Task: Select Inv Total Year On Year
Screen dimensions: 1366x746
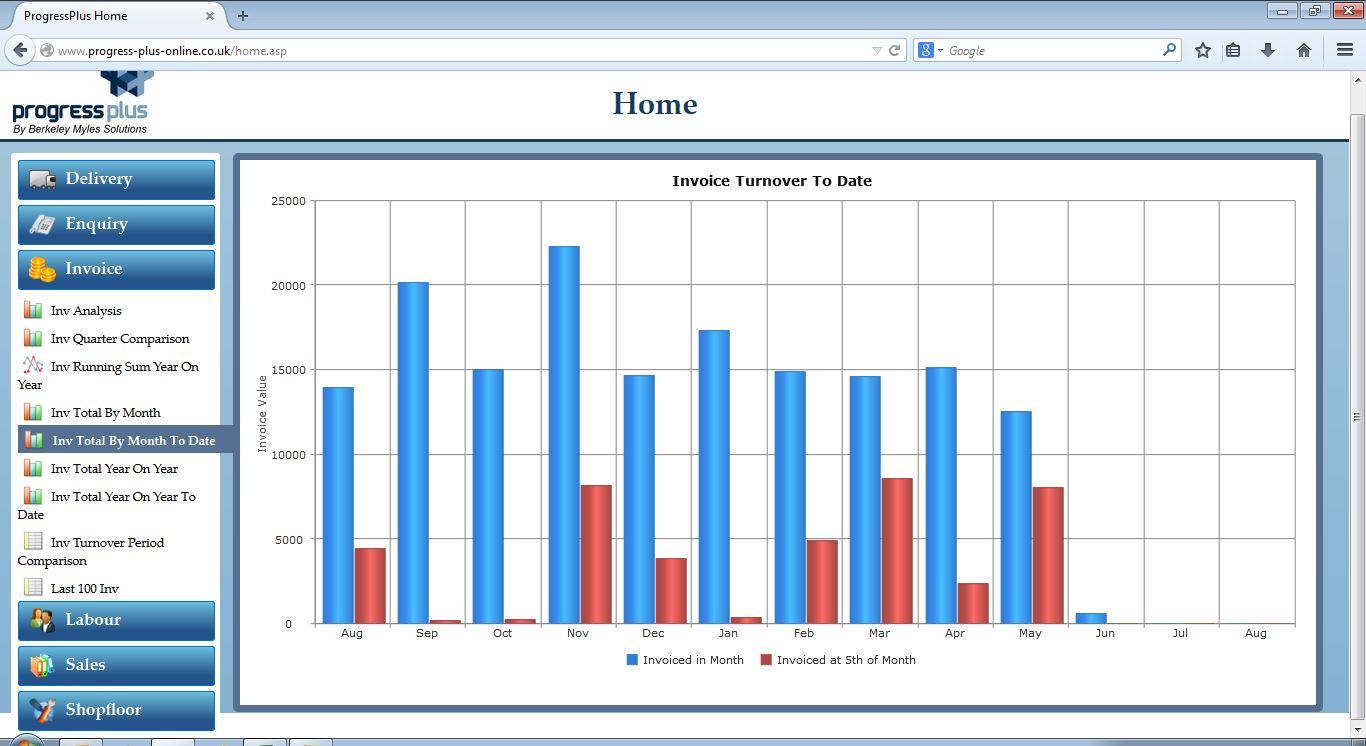Action: 114,469
